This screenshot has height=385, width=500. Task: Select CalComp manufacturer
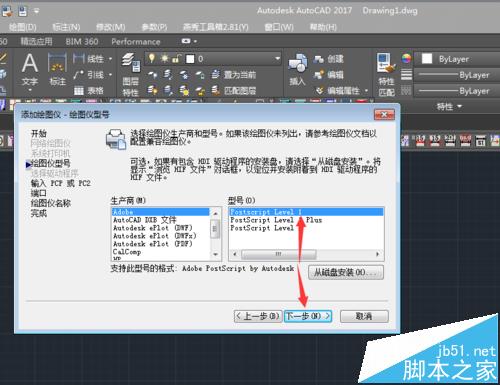coord(160,252)
